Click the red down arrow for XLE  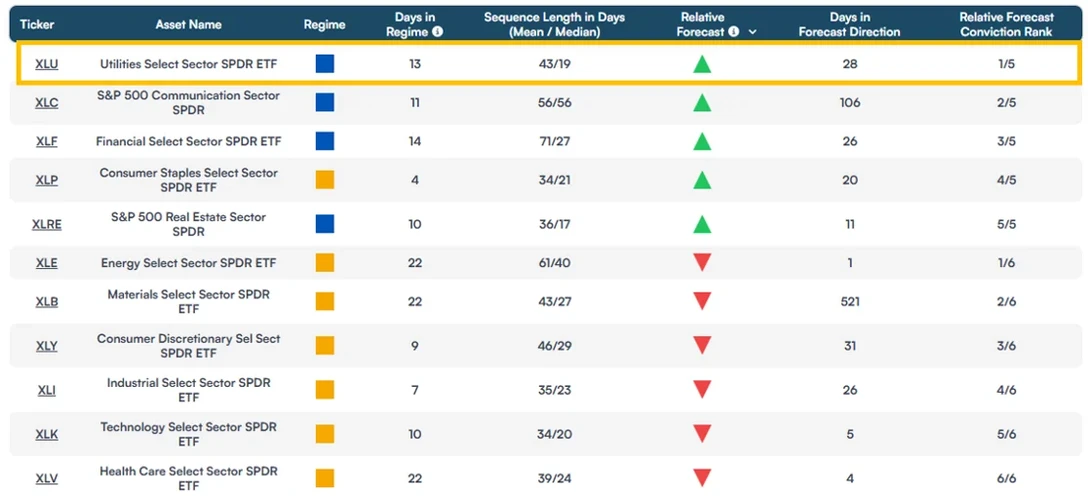(x=702, y=262)
